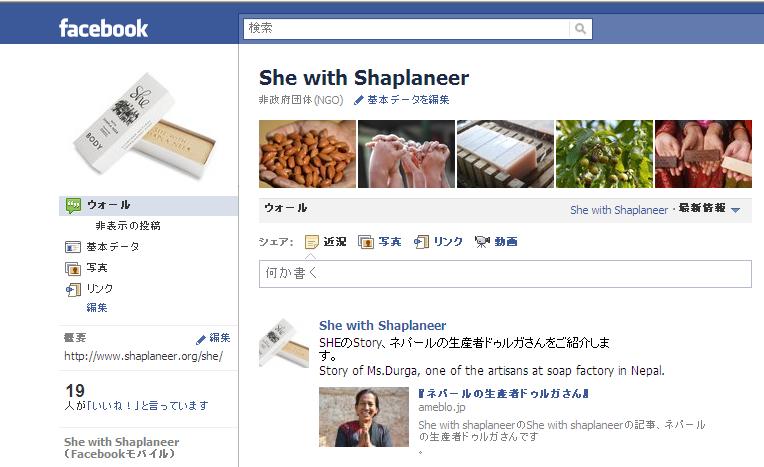Choose リンク link share icon
The image size is (764, 467).
(x=421, y=241)
